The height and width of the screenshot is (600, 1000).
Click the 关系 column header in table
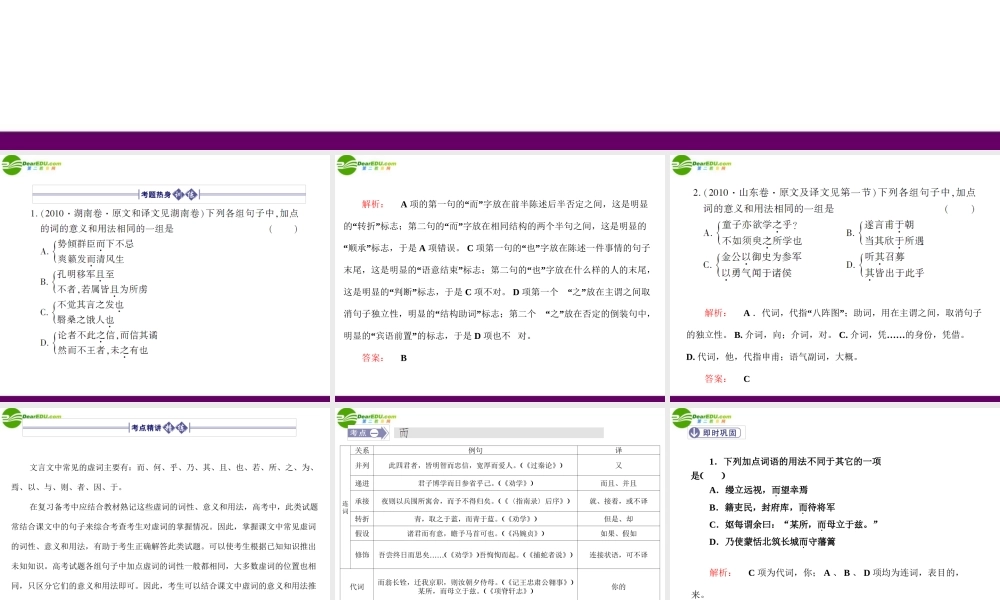(362, 450)
